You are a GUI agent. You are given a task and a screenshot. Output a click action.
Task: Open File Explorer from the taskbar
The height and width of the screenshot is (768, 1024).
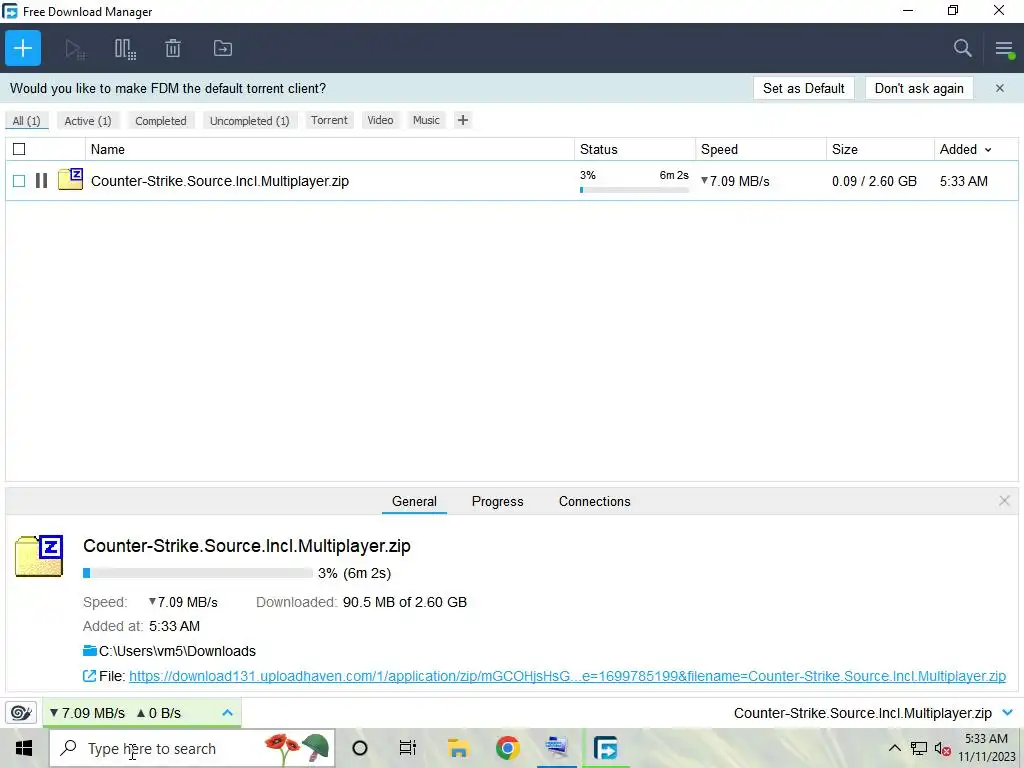tap(458, 748)
